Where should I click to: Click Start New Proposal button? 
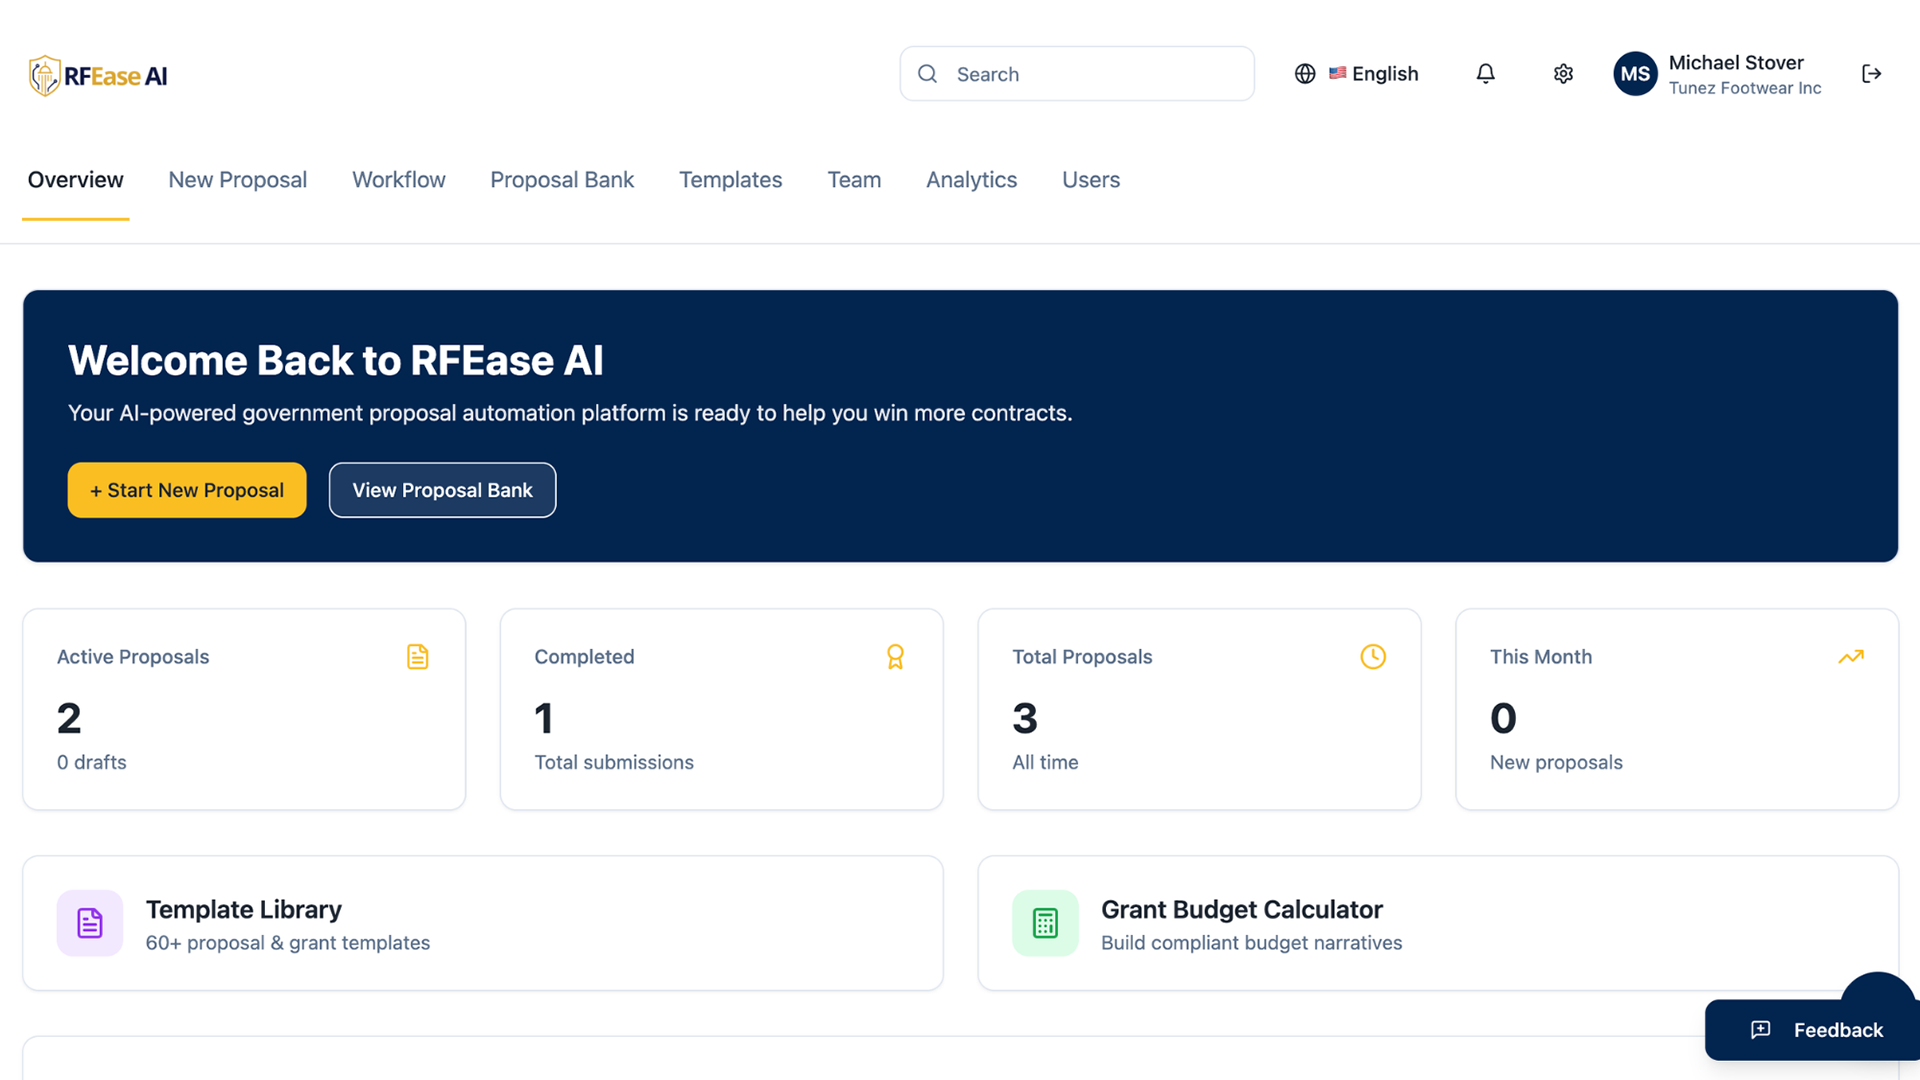(187, 490)
